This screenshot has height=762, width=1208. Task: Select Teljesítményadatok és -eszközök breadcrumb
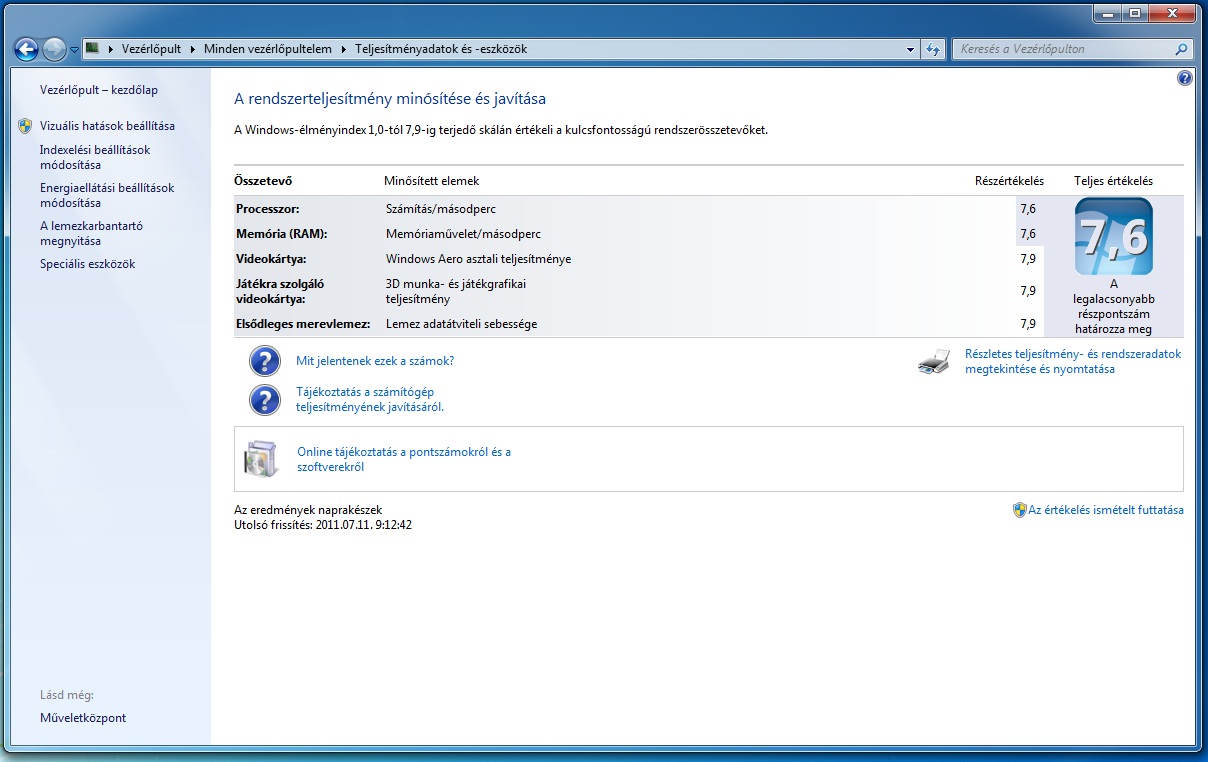[x=441, y=48]
